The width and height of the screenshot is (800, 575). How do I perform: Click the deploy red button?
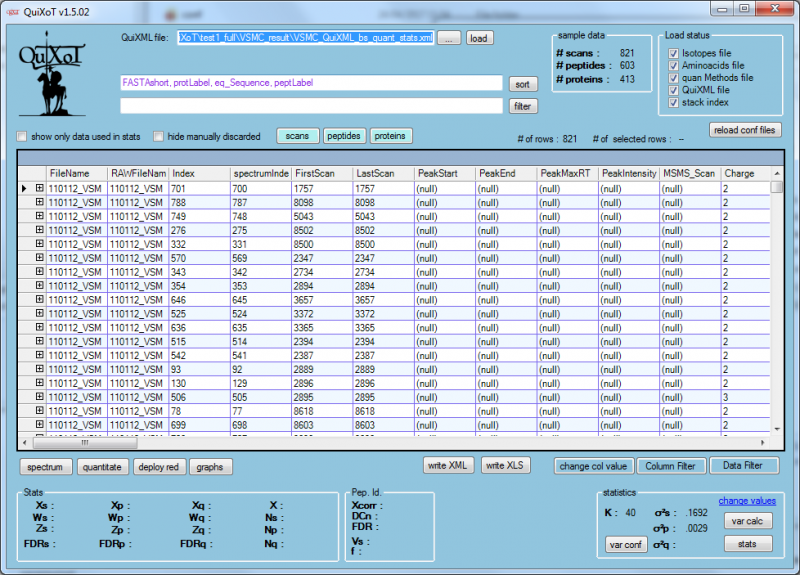(159, 467)
